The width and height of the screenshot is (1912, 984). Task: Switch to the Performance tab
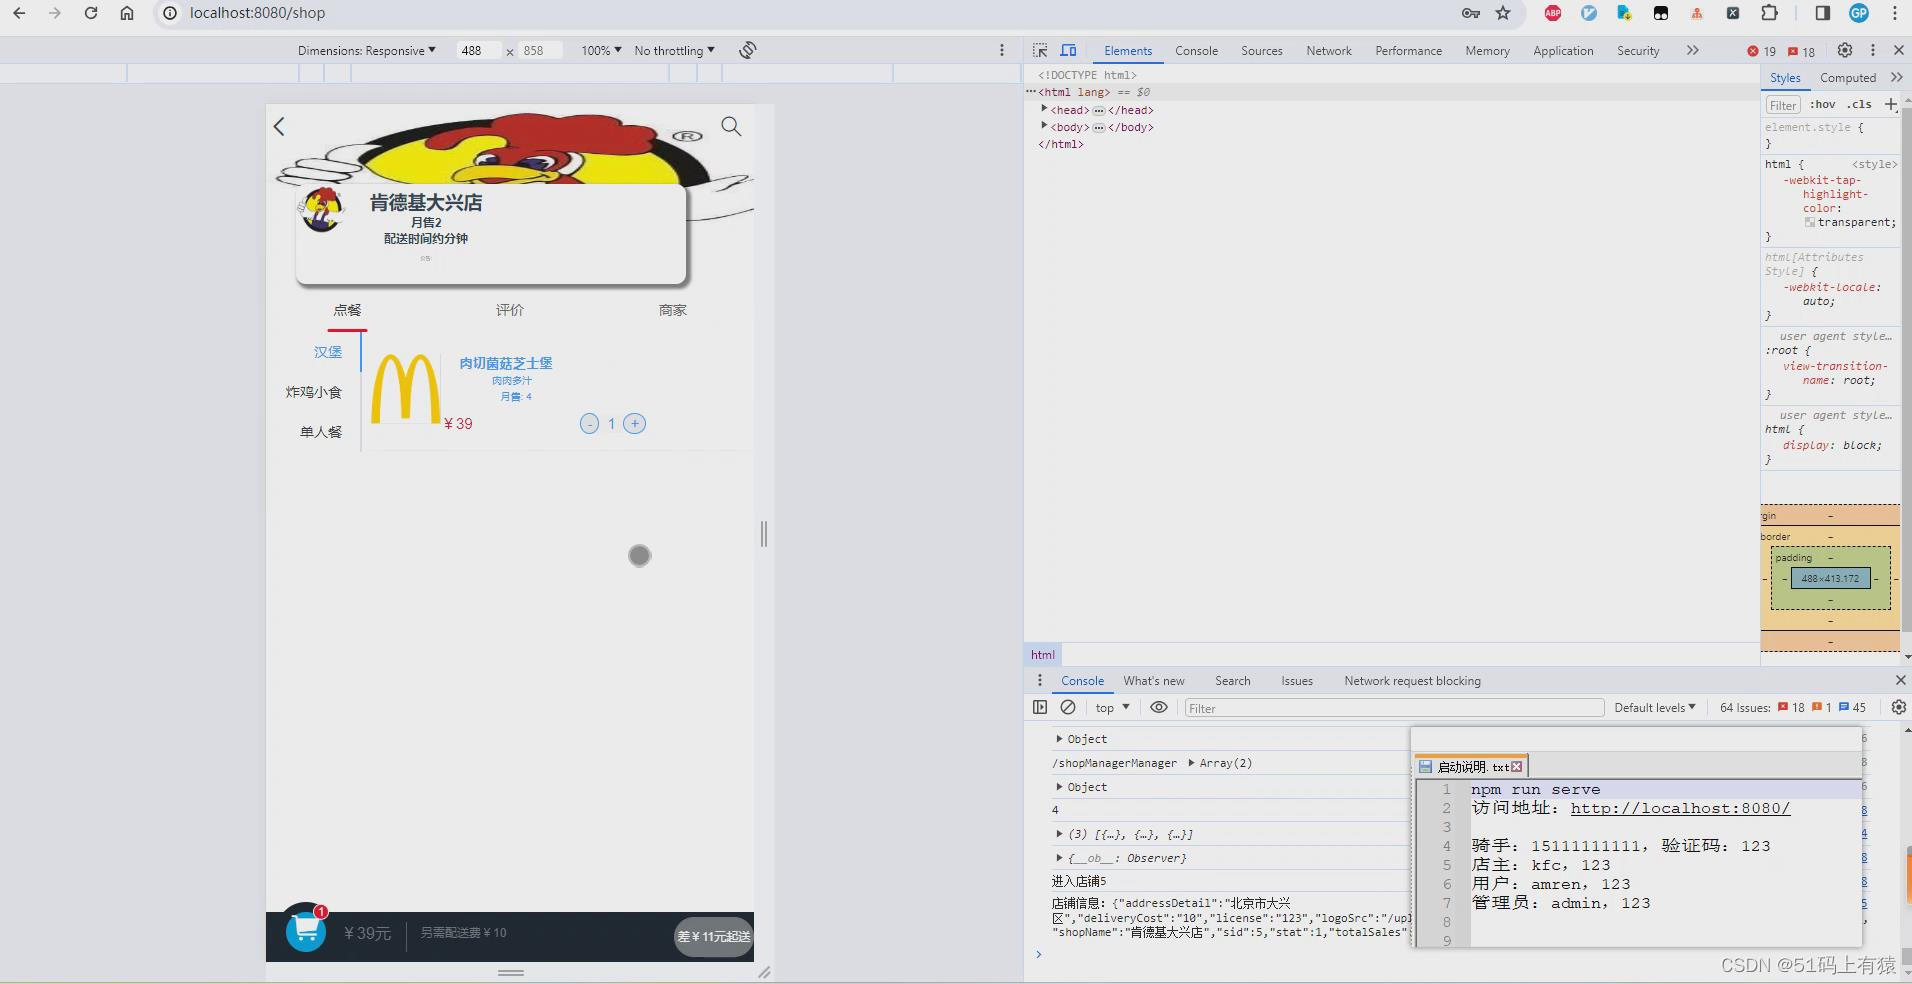[x=1408, y=50]
